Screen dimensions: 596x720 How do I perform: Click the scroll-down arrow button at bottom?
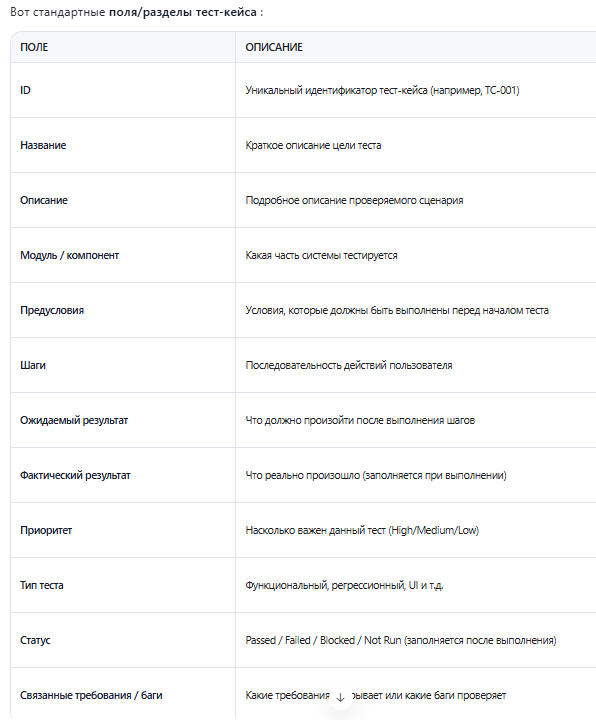[x=340, y=698]
